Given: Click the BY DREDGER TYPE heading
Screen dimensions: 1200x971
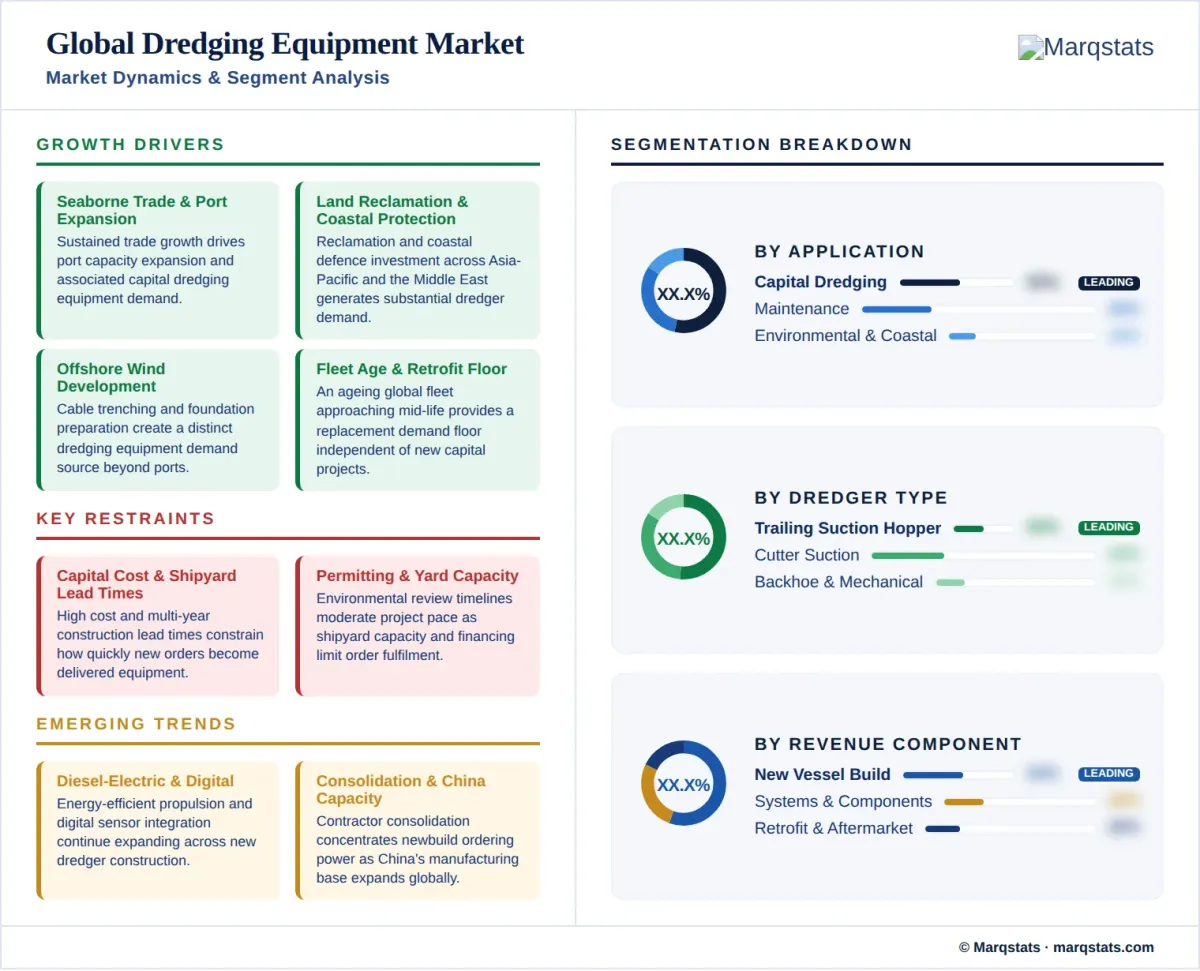Looking at the screenshot, I should 851,498.
